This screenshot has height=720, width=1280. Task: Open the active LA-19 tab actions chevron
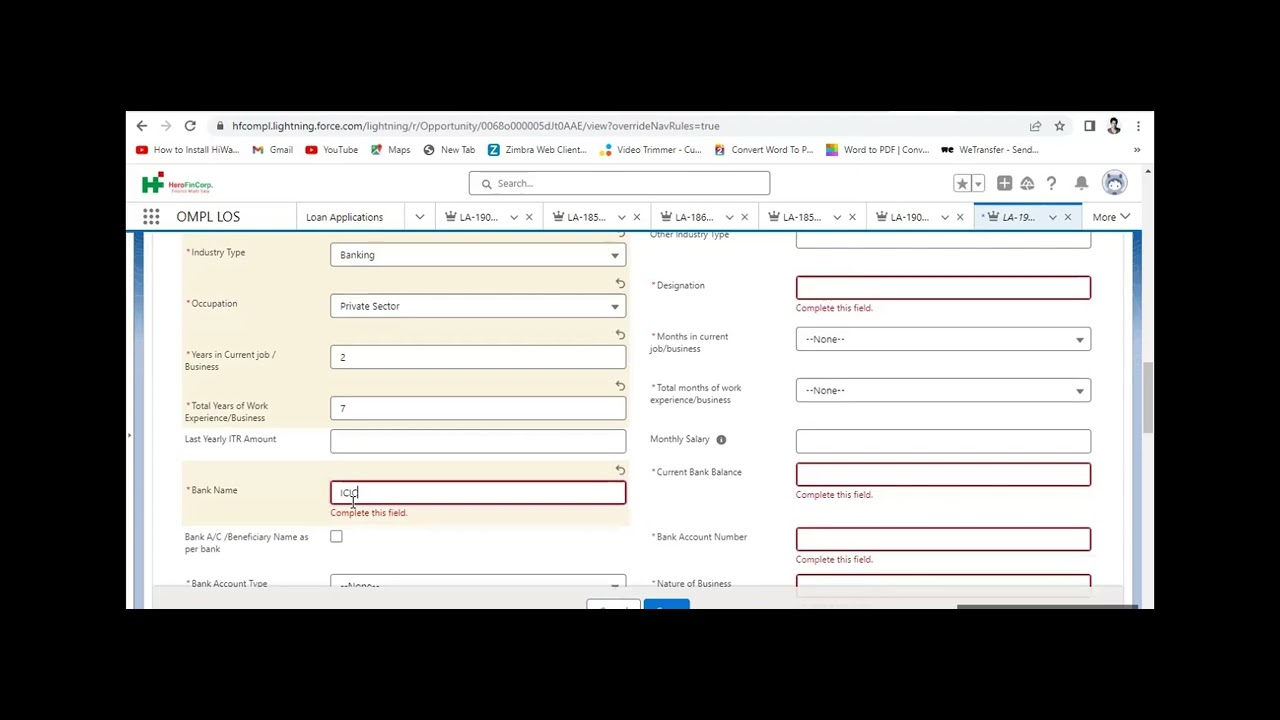tap(1052, 217)
